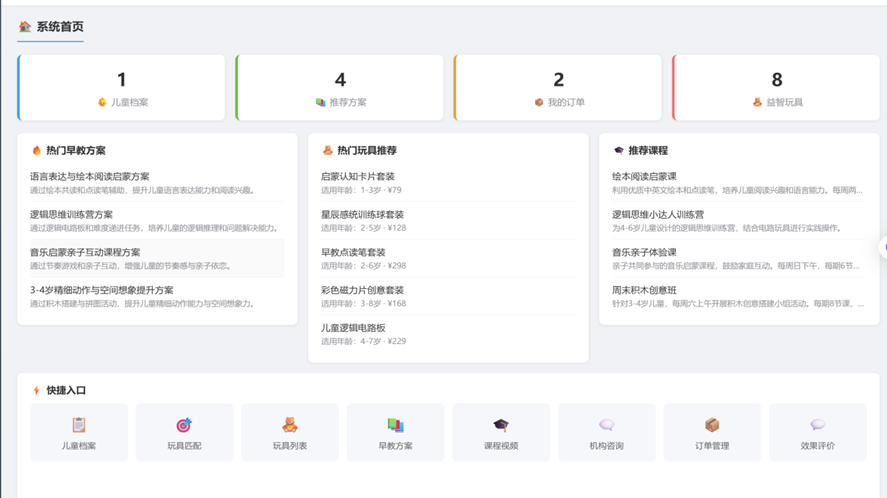Go to 机构咨询 shortcut label

pos(606,446)
